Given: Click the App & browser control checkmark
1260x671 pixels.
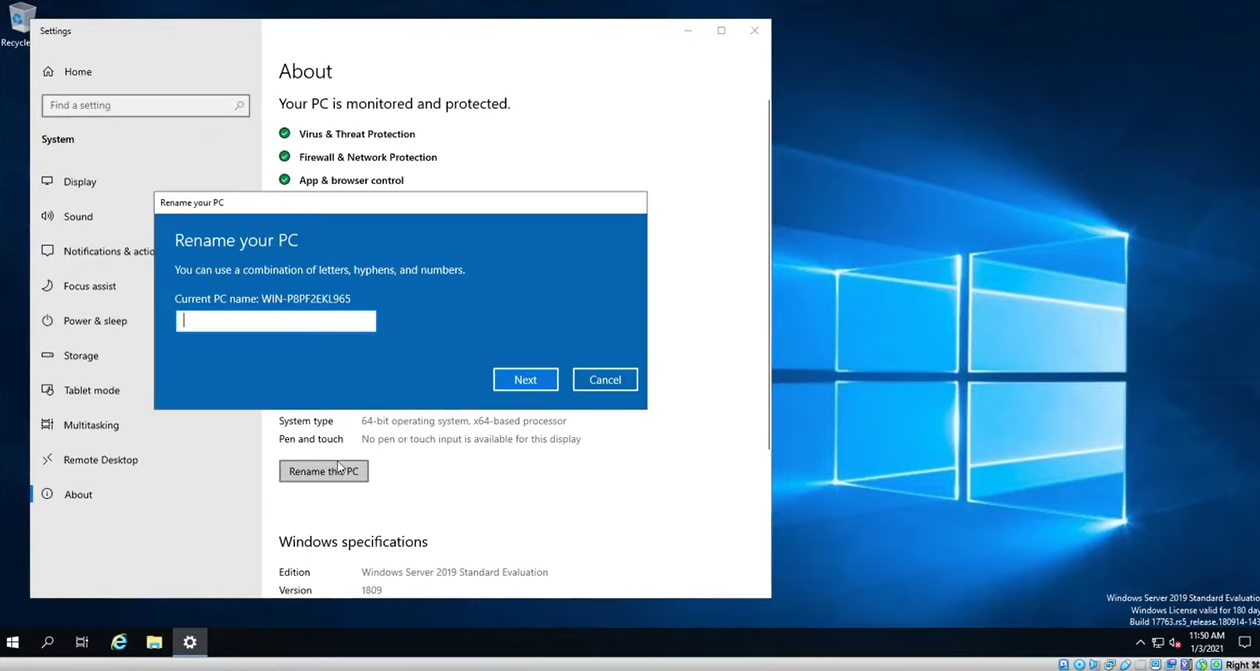Looking at the screenshot, I should (285, 180).
